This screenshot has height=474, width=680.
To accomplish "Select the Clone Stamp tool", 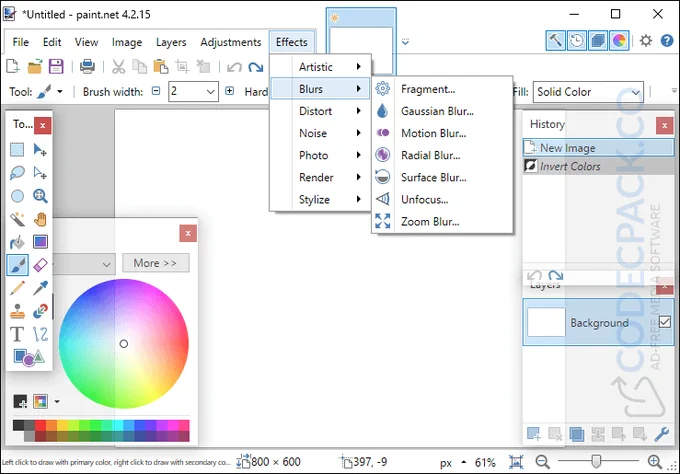I will coord(17,311).
